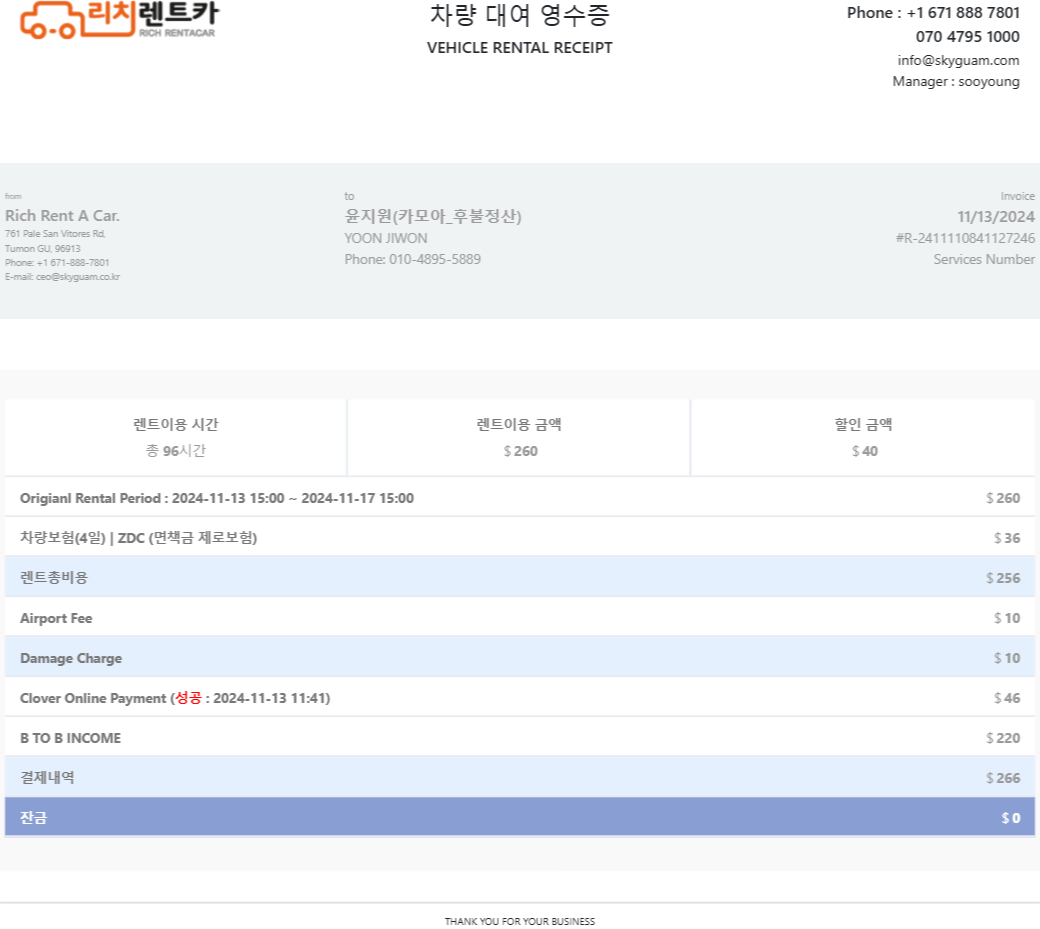Screen dimensions: 1040x929
Task: Click the title 'VEHICLE RENTAL RECEIPT'
Action: pos(519,48)
